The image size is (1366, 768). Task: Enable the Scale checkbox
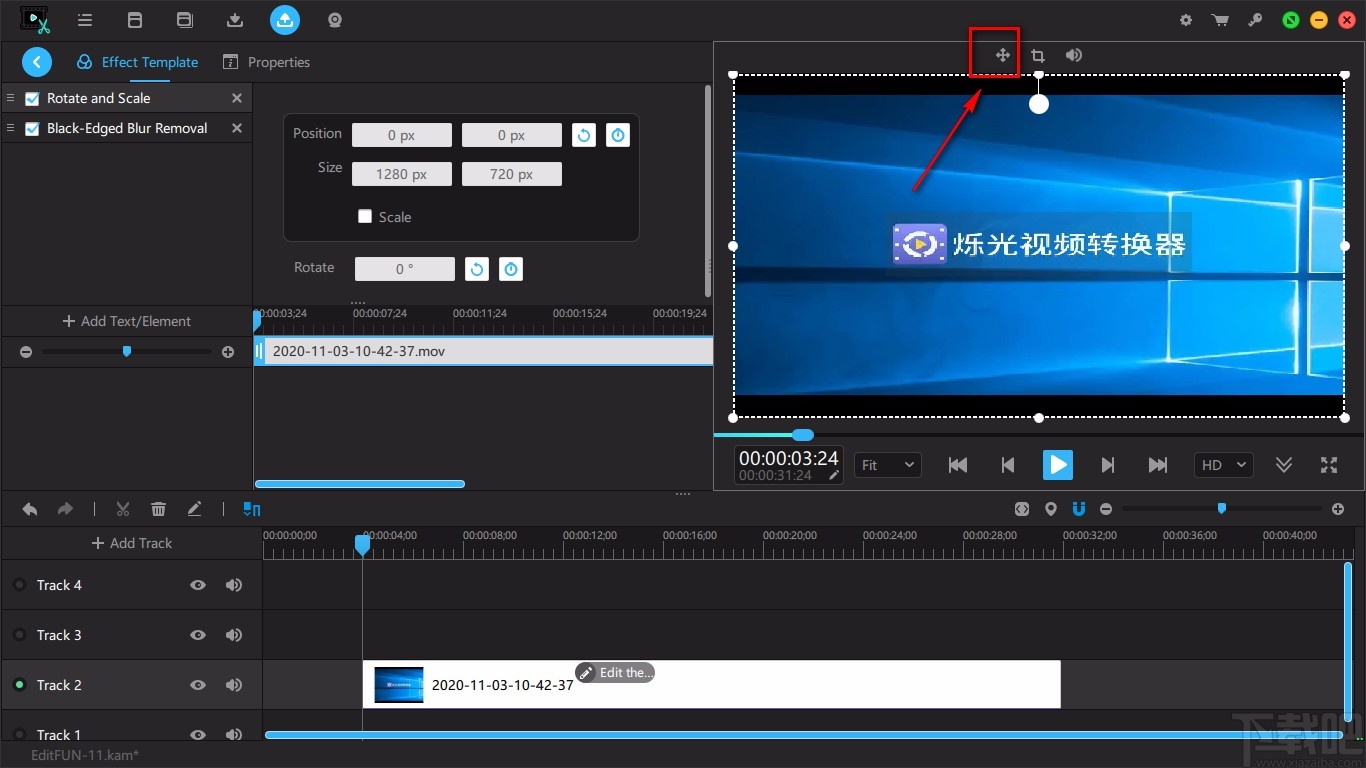tap(365, 216)
